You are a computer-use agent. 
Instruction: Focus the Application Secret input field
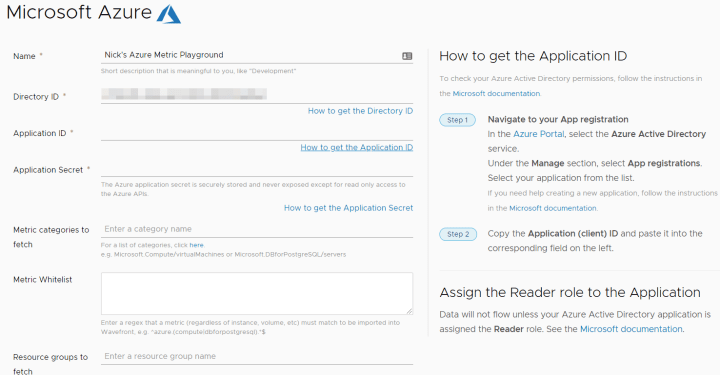click(x=257, y=169)
